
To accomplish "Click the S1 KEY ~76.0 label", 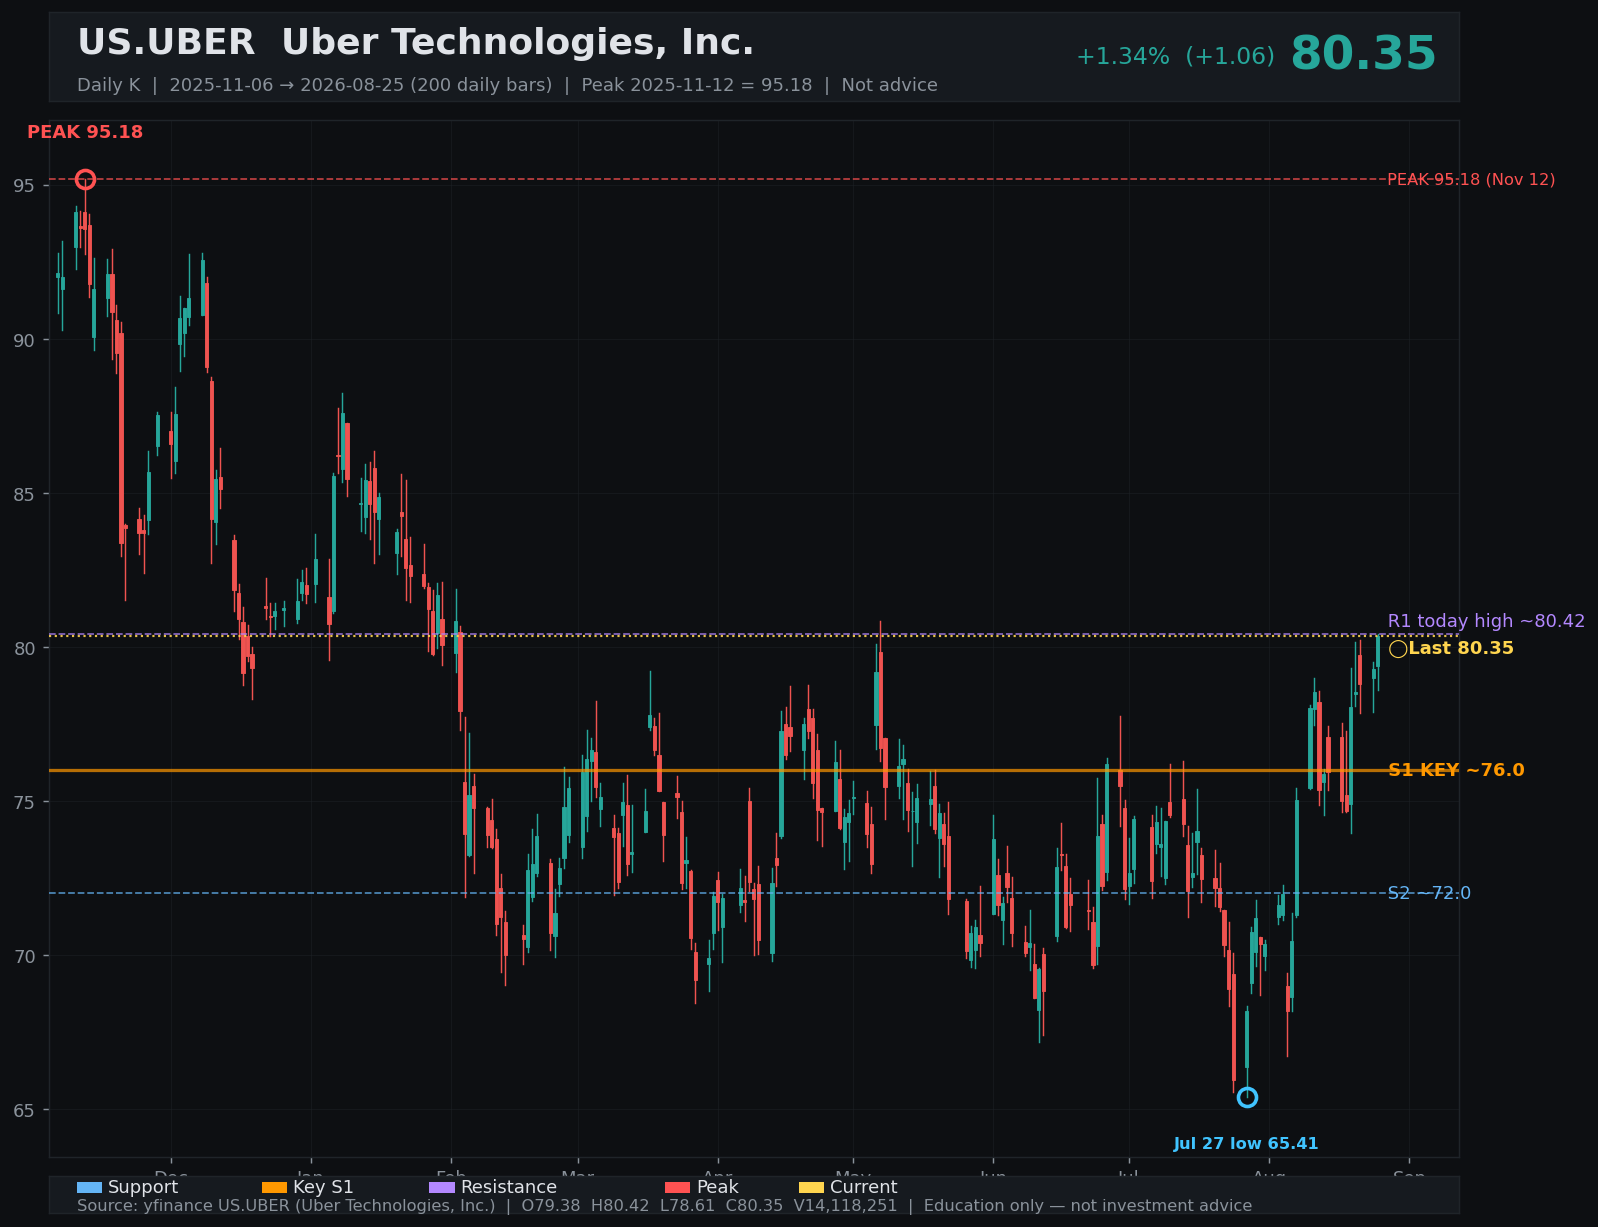I will (x=1456, y=770).
